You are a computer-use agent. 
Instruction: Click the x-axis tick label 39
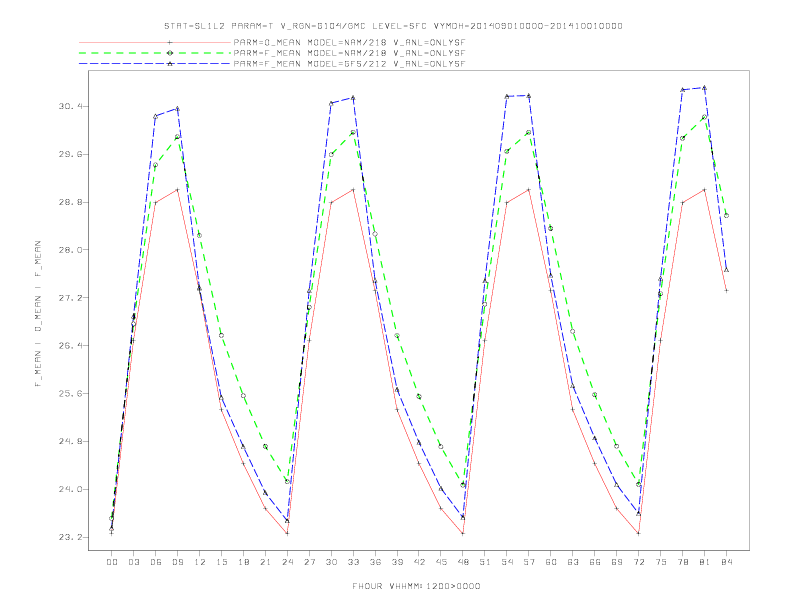[397, 562]
